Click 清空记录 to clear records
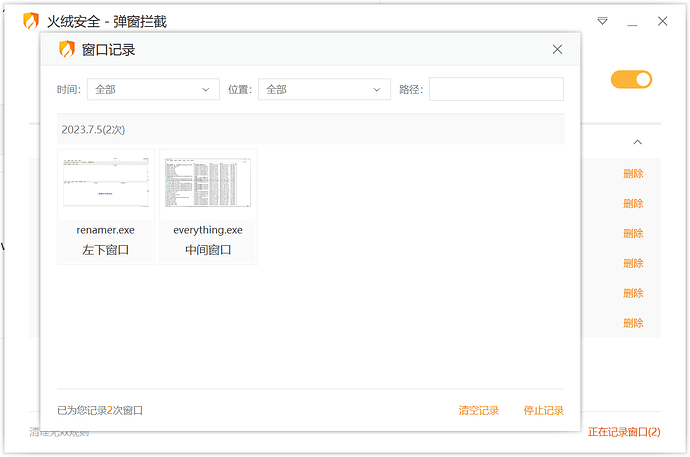Viewport: 690px width, 457px height. tap(479, 411)
